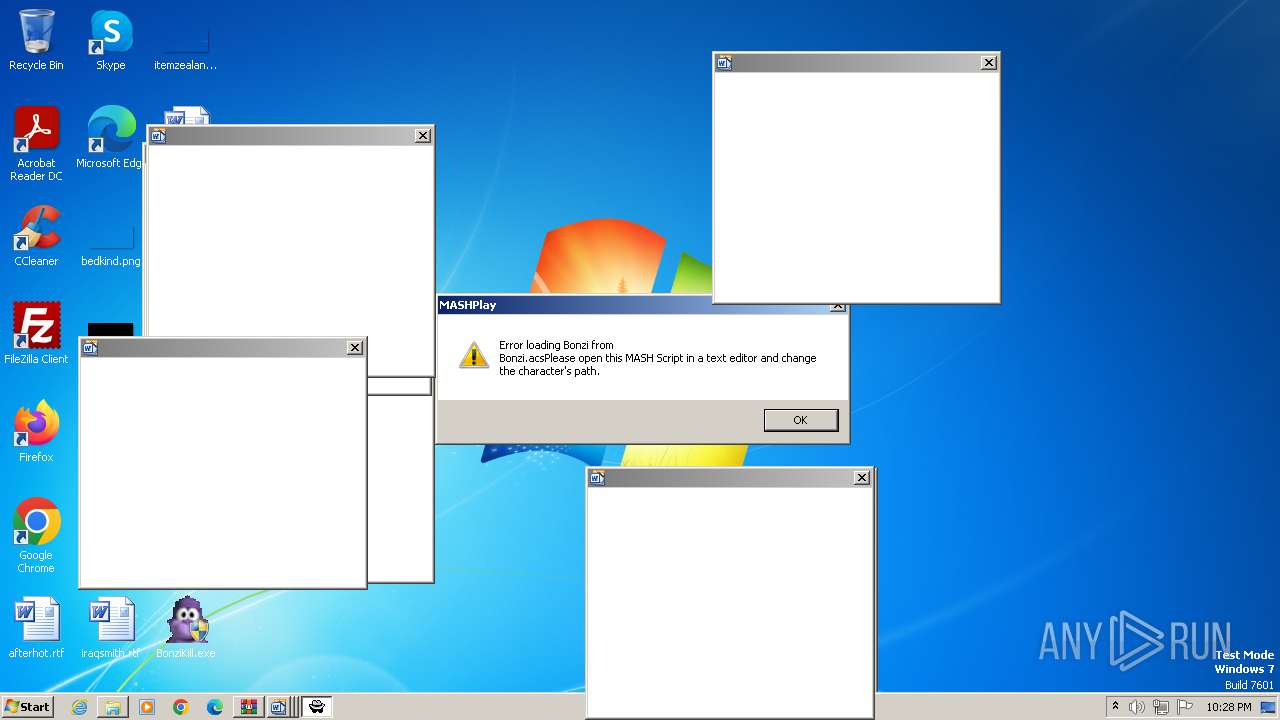Open Edge from the taskbar
Viewport: 1280px width, 720px height.
(215, 707)
